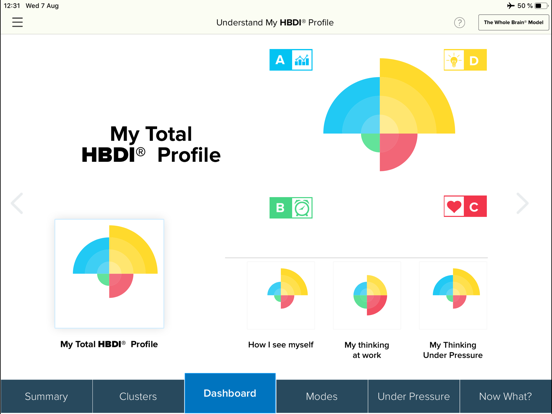
Task: Click 'My thinking at work' label text
Action: [x=367, y=350]
